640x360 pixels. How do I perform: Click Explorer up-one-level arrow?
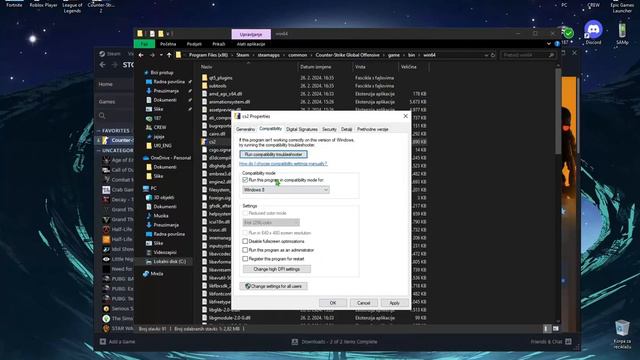click(169, 55)
